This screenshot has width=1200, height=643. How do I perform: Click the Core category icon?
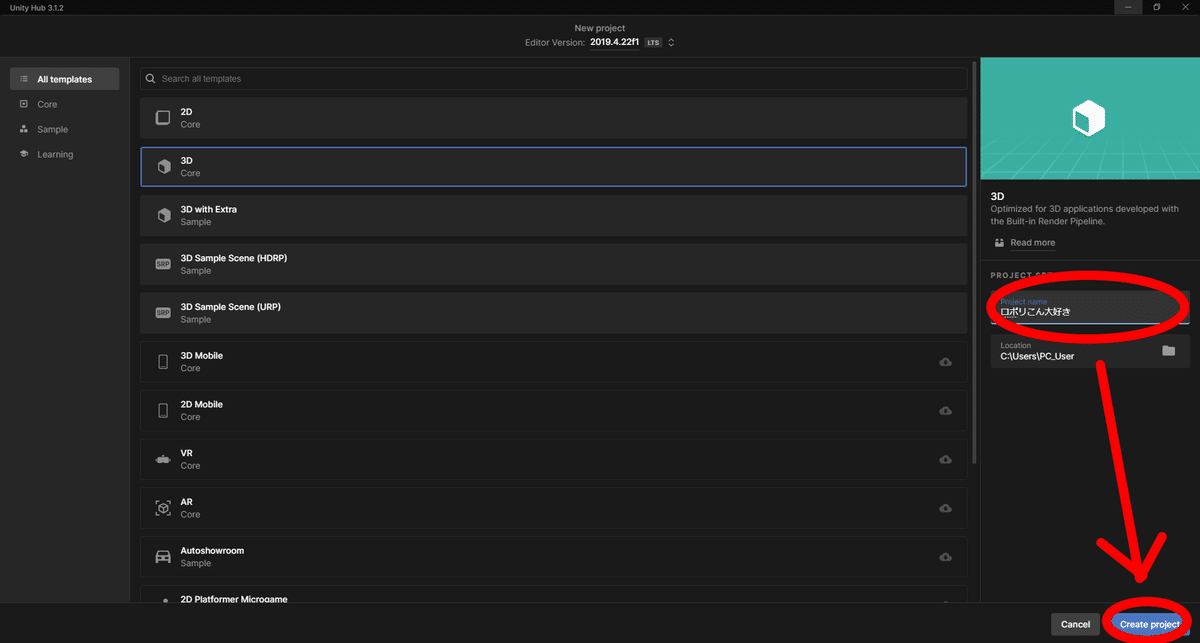point(24,104)
